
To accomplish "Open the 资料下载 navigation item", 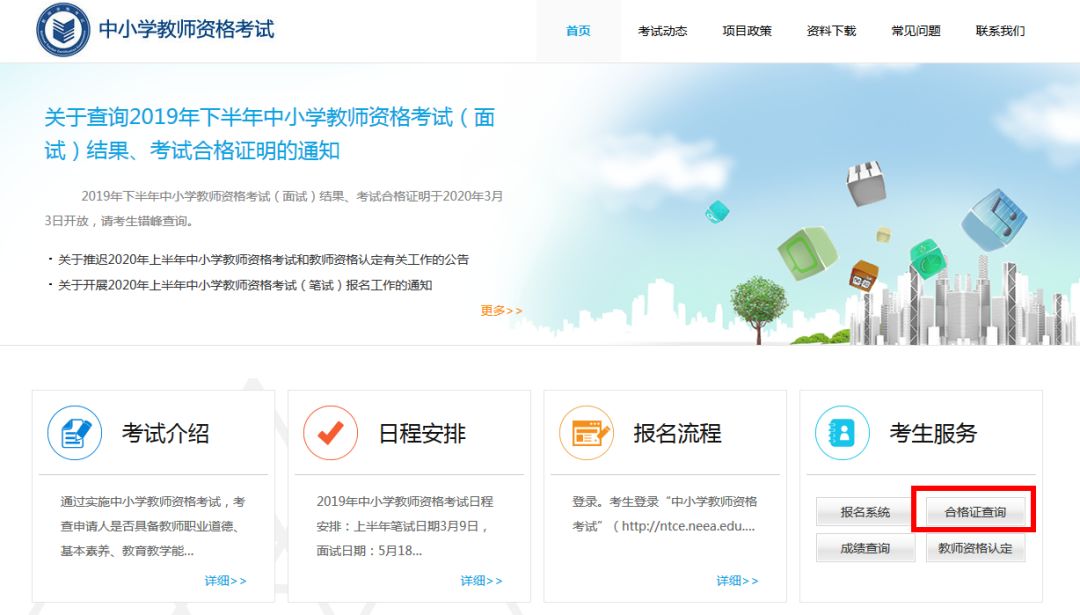I will [x=831, y=31].
